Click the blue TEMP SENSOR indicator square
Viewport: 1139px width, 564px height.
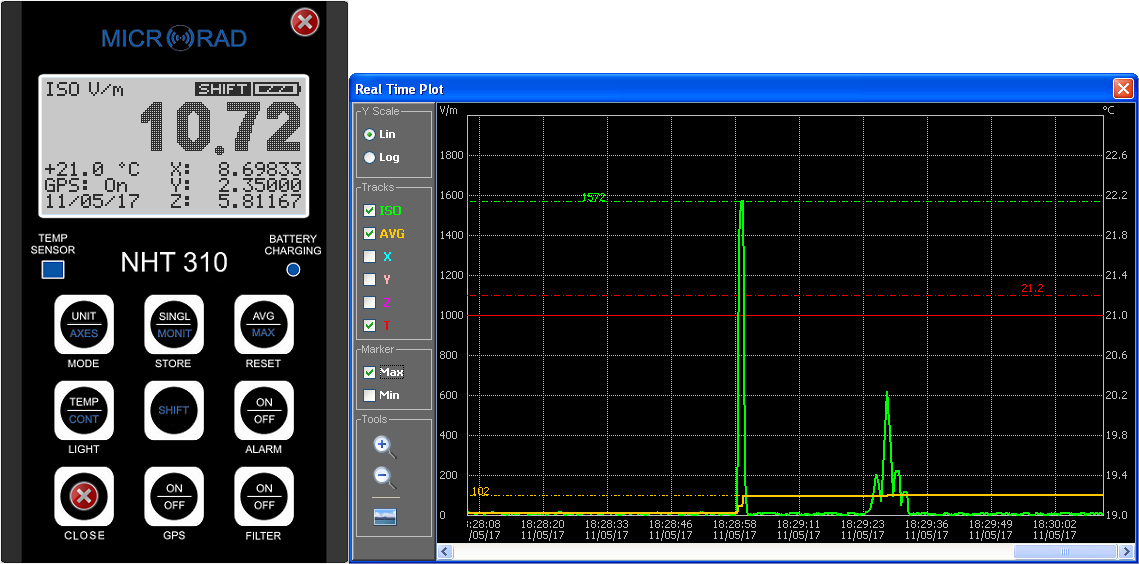pyautogui.click(x=53, y=270)
